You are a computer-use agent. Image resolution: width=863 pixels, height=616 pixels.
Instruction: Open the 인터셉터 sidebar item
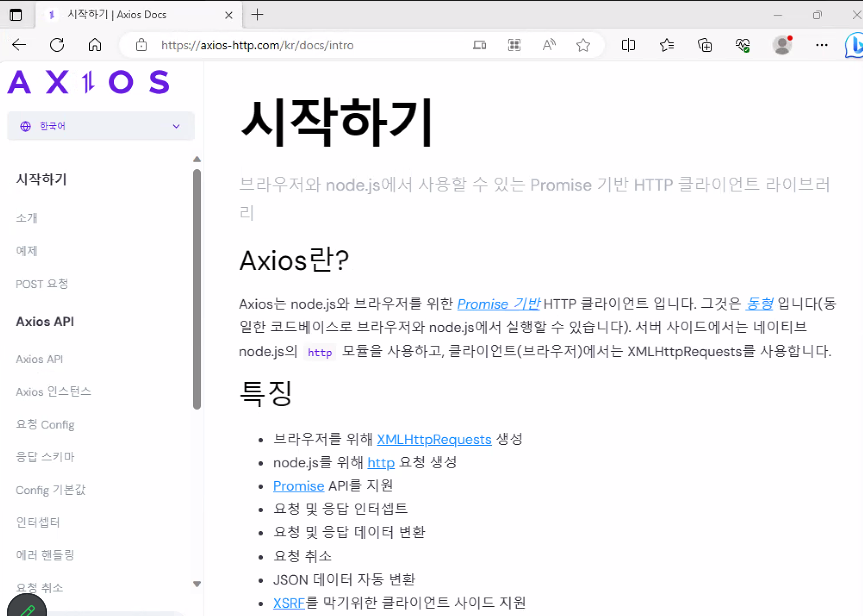pyautogui.click(x=38, y=522)
